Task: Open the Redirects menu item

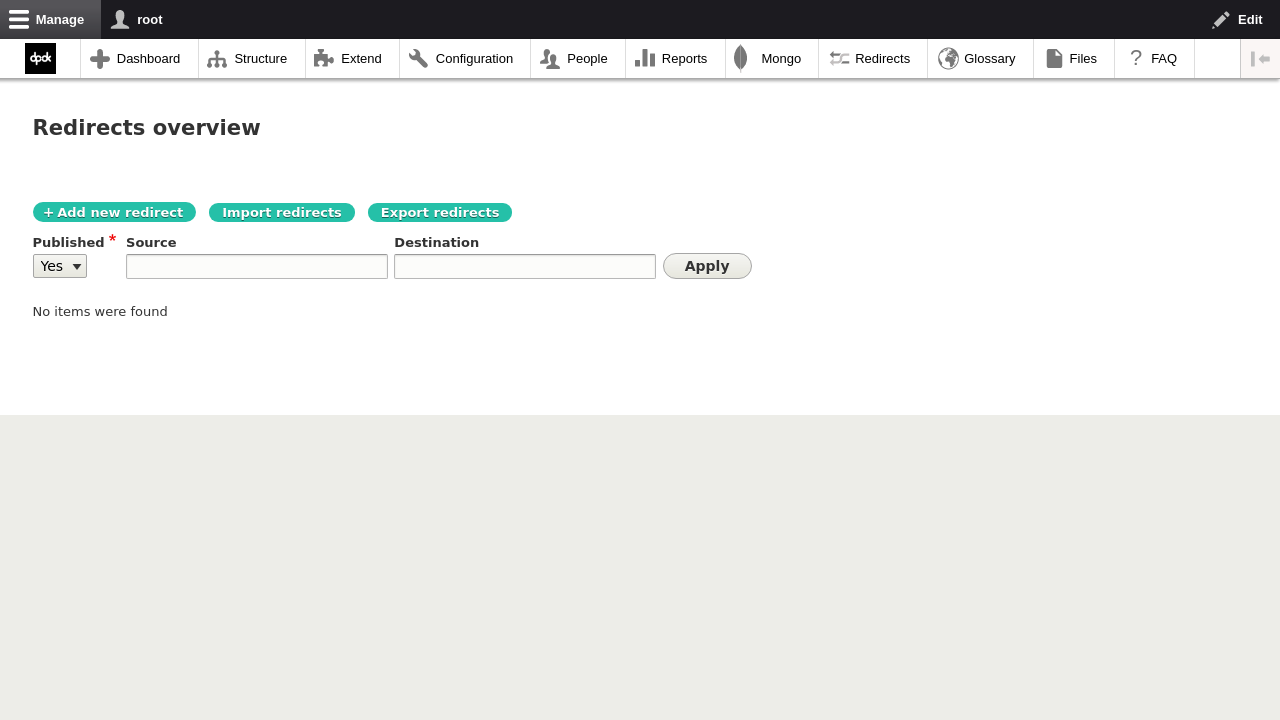Action: (873, 59)
